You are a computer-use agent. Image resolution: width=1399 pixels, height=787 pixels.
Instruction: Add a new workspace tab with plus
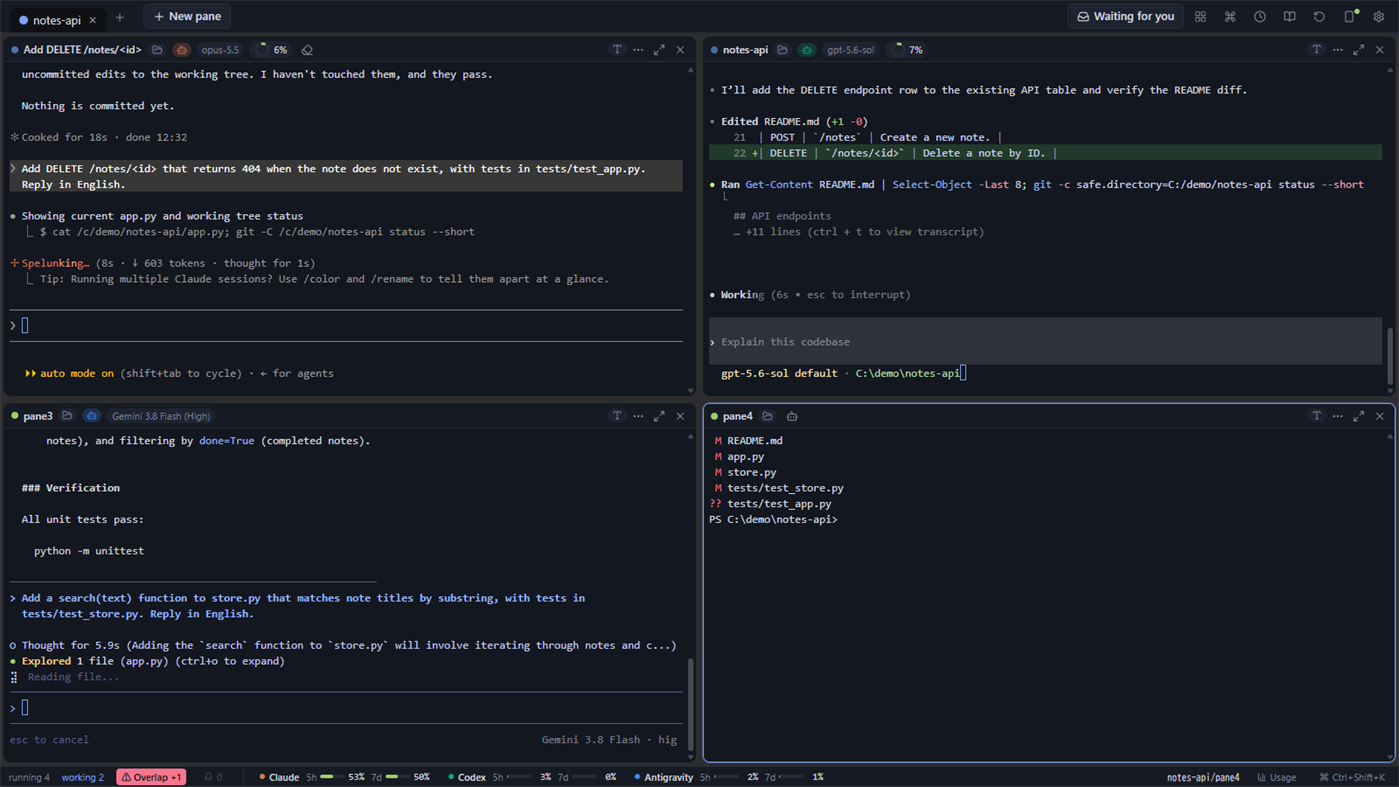pyautogui.click(x=119, y=17)
